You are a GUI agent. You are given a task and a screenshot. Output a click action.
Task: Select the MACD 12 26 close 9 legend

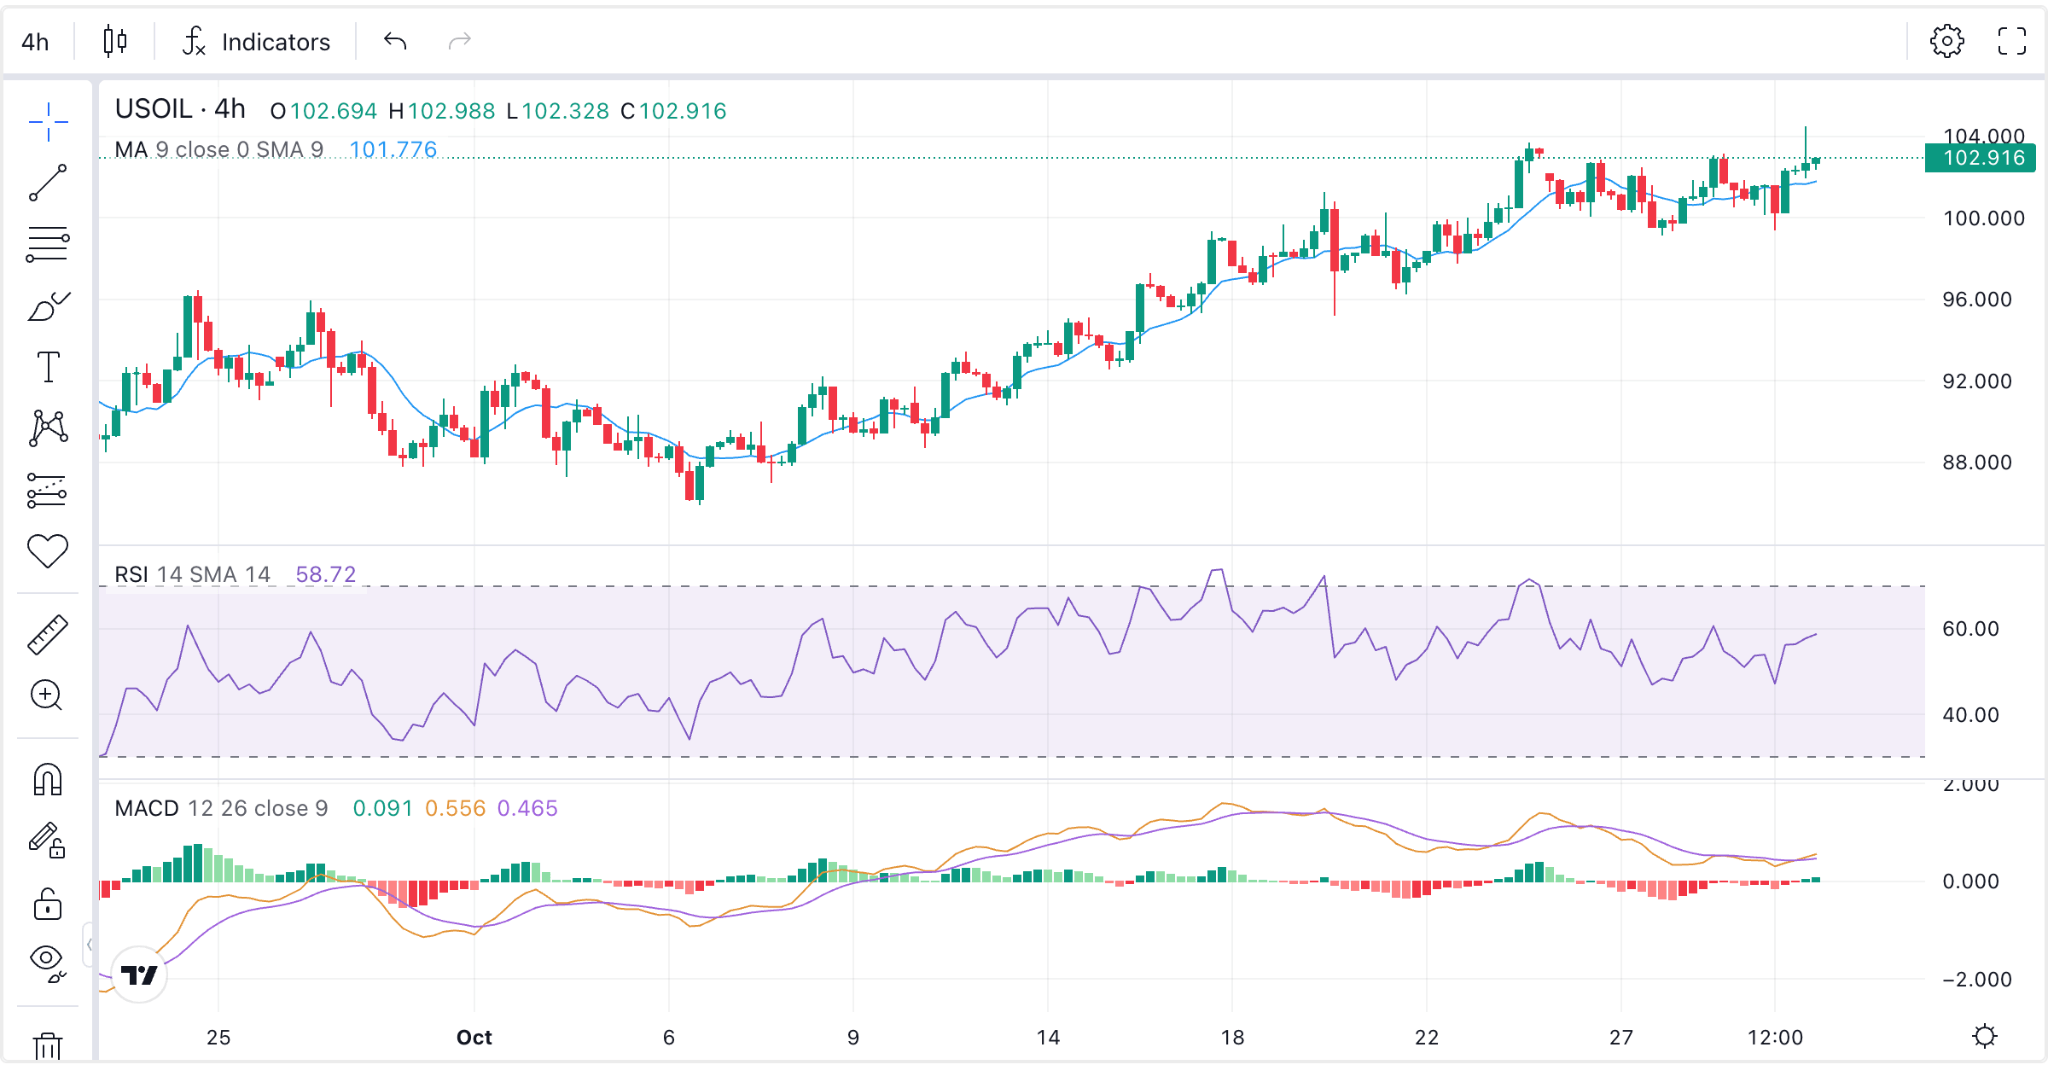tap(221, 808)
